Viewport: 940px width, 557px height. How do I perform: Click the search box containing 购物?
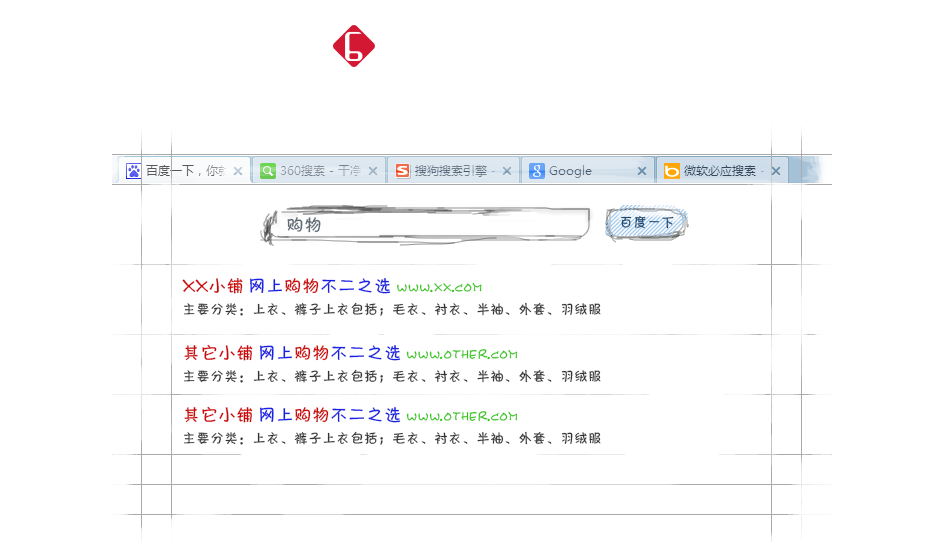[x=427, y=225]
